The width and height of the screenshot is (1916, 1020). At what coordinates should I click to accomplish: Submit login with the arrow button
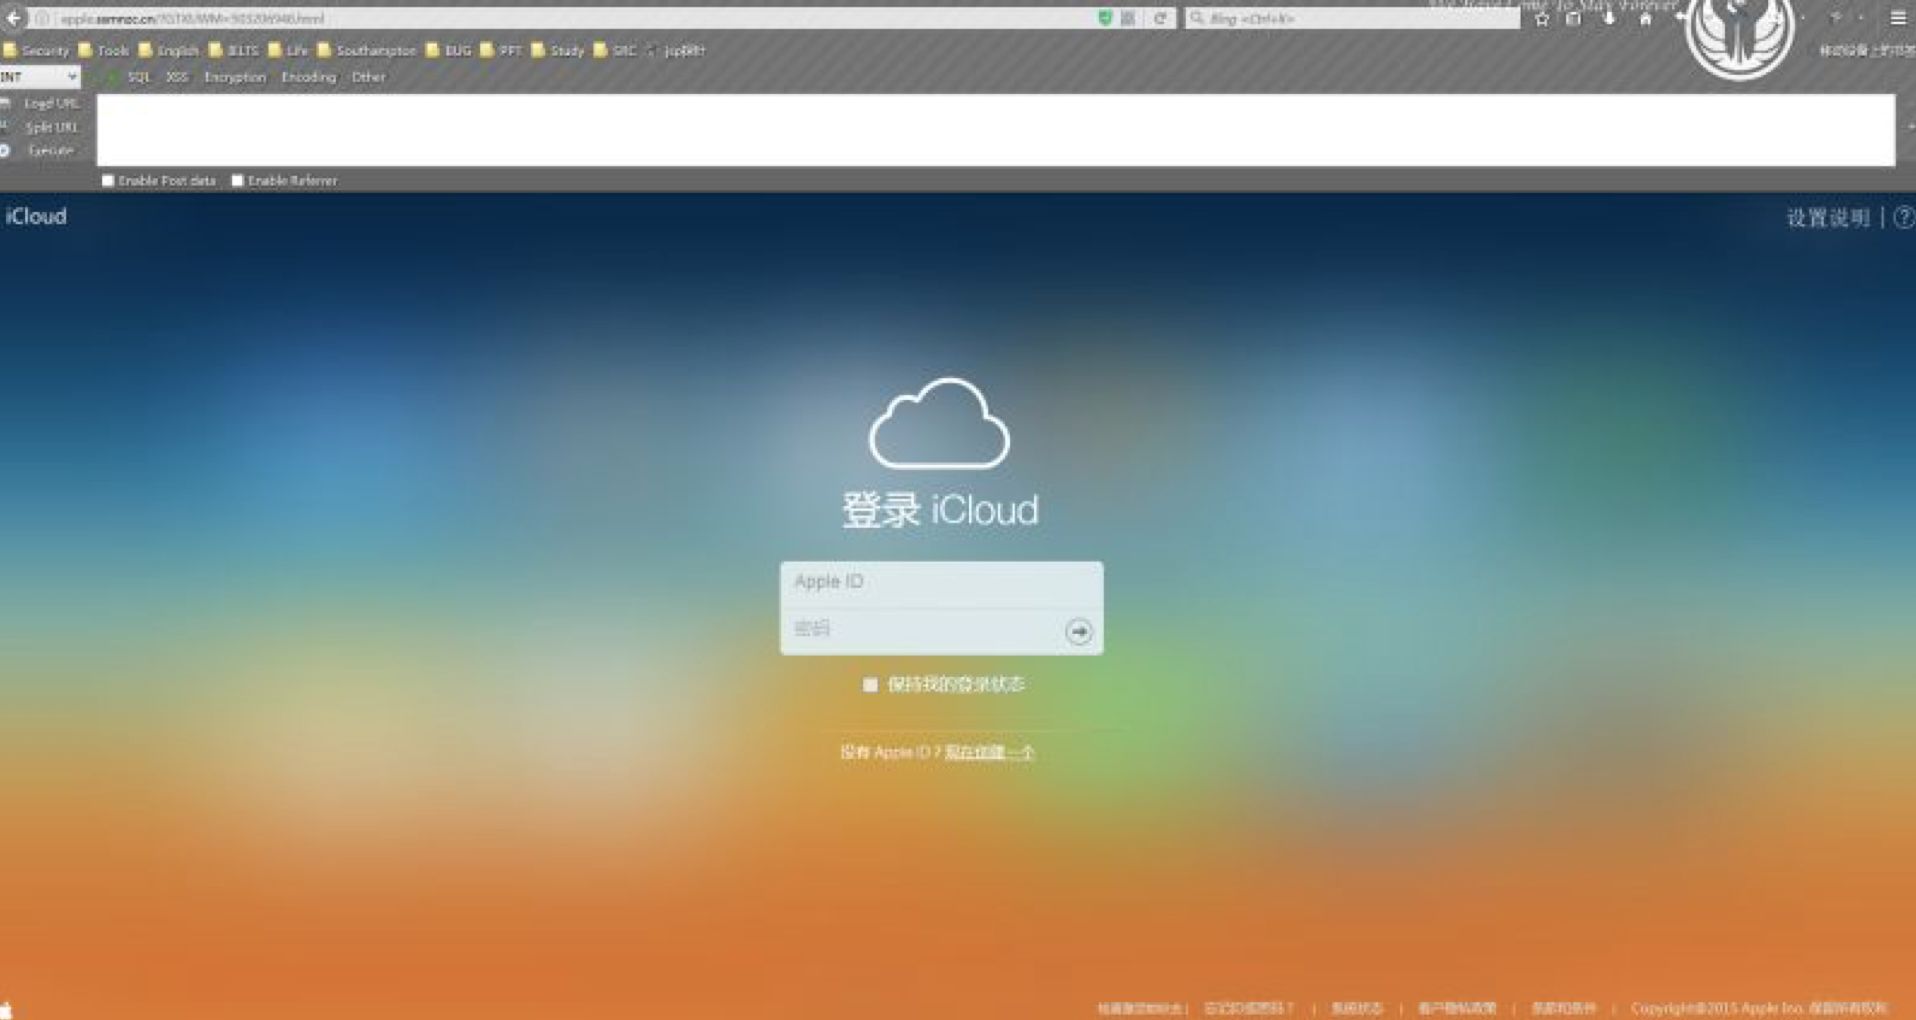click(1078, 631)
